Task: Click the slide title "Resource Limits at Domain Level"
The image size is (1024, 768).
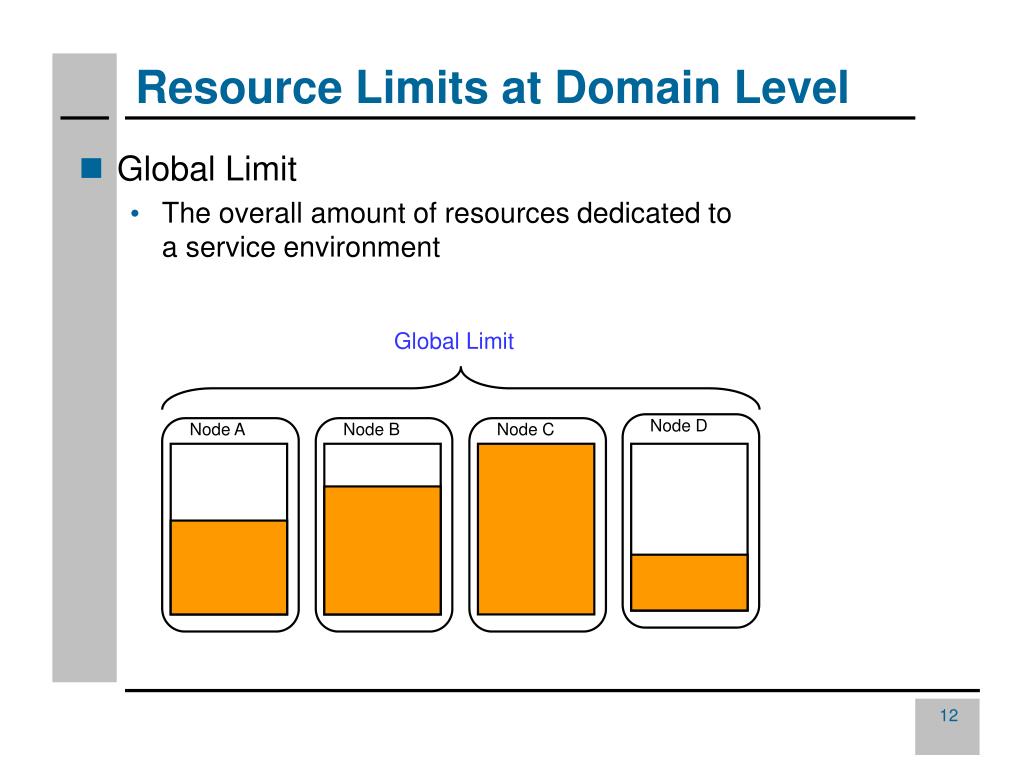Action: coord(492,88)
